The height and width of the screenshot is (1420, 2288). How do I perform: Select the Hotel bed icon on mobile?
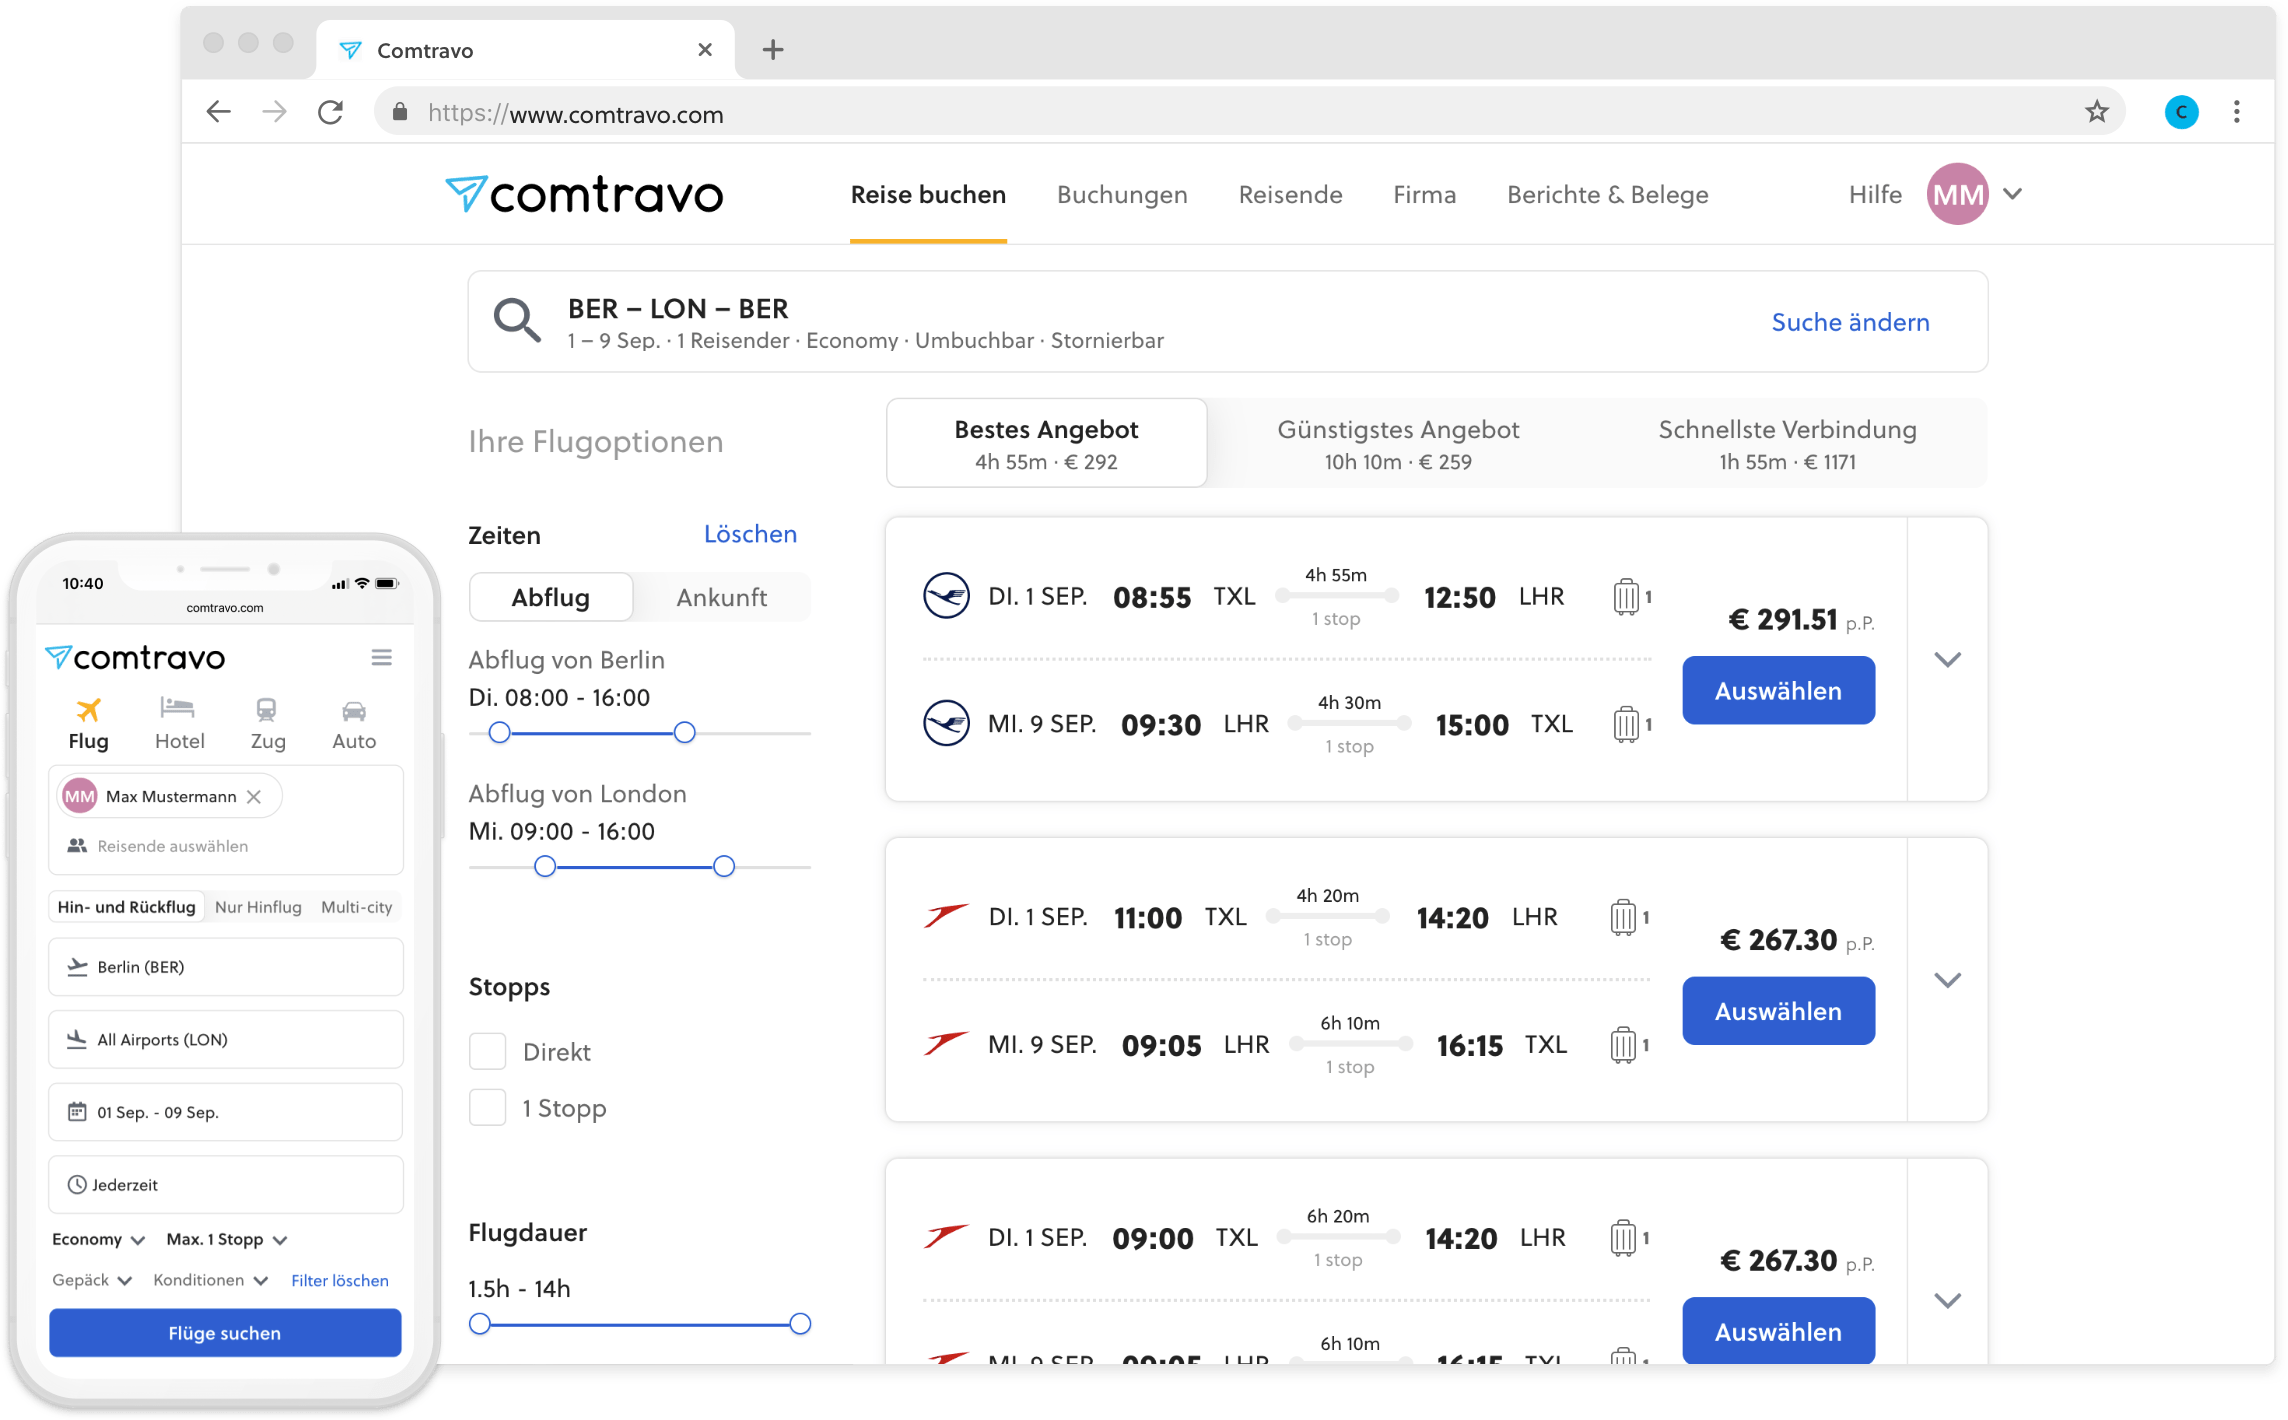point(179,710)
